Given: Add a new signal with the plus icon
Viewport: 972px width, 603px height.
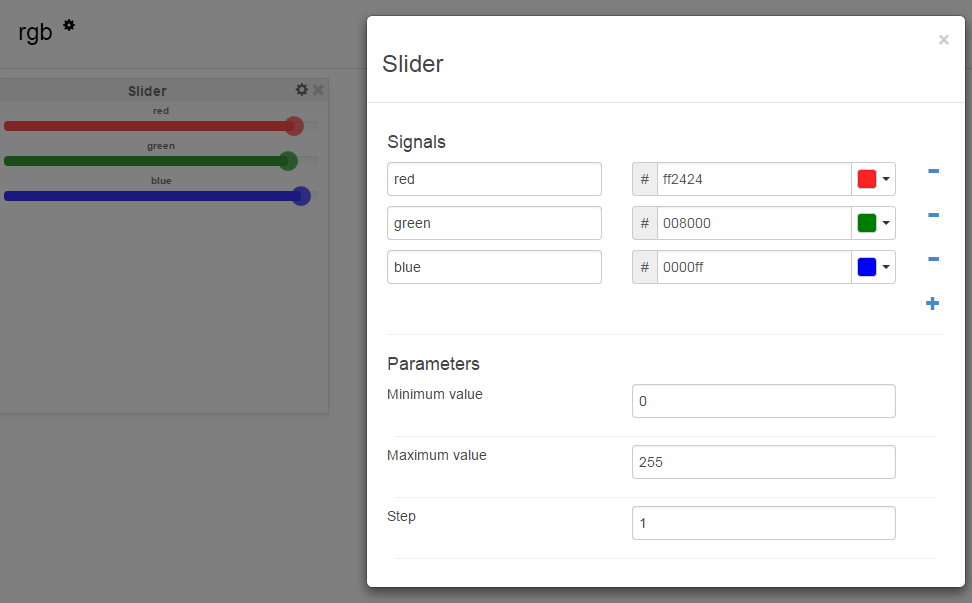Looking at the screenshot, I should pyautogui.click(x=932, y=304).
